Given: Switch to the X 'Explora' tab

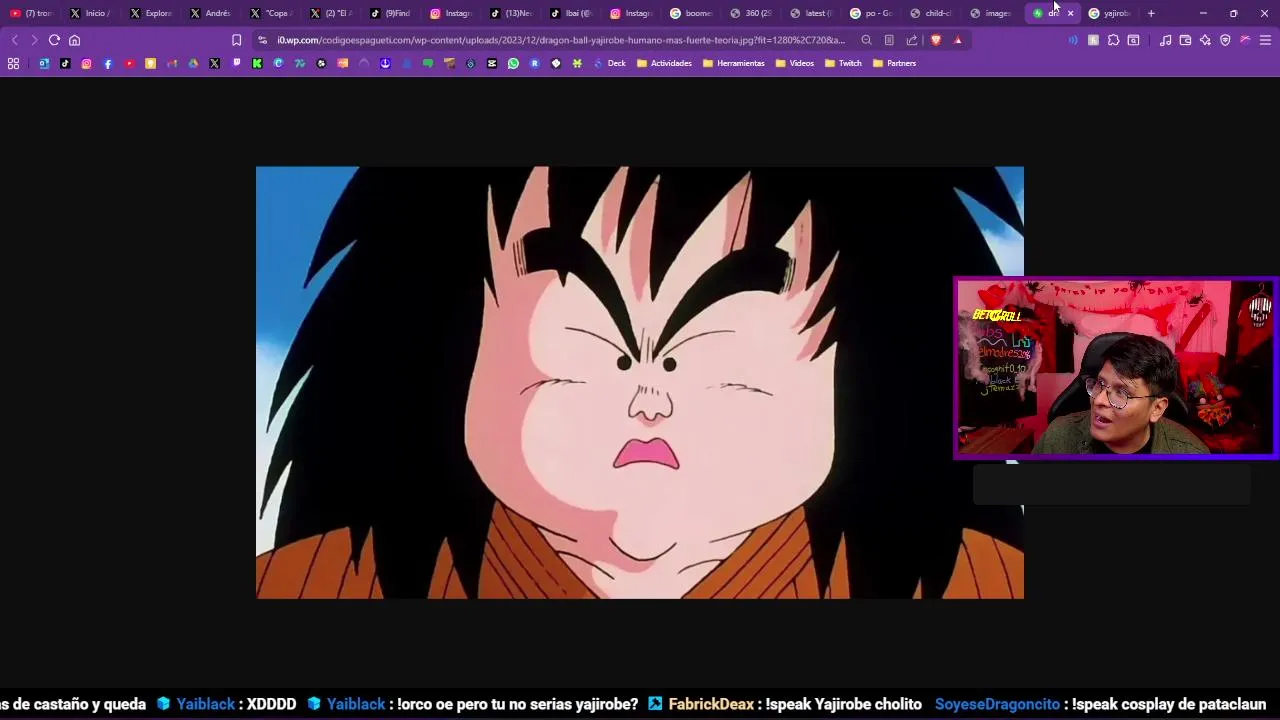Looking at the screenshot, I should (151, 13).
